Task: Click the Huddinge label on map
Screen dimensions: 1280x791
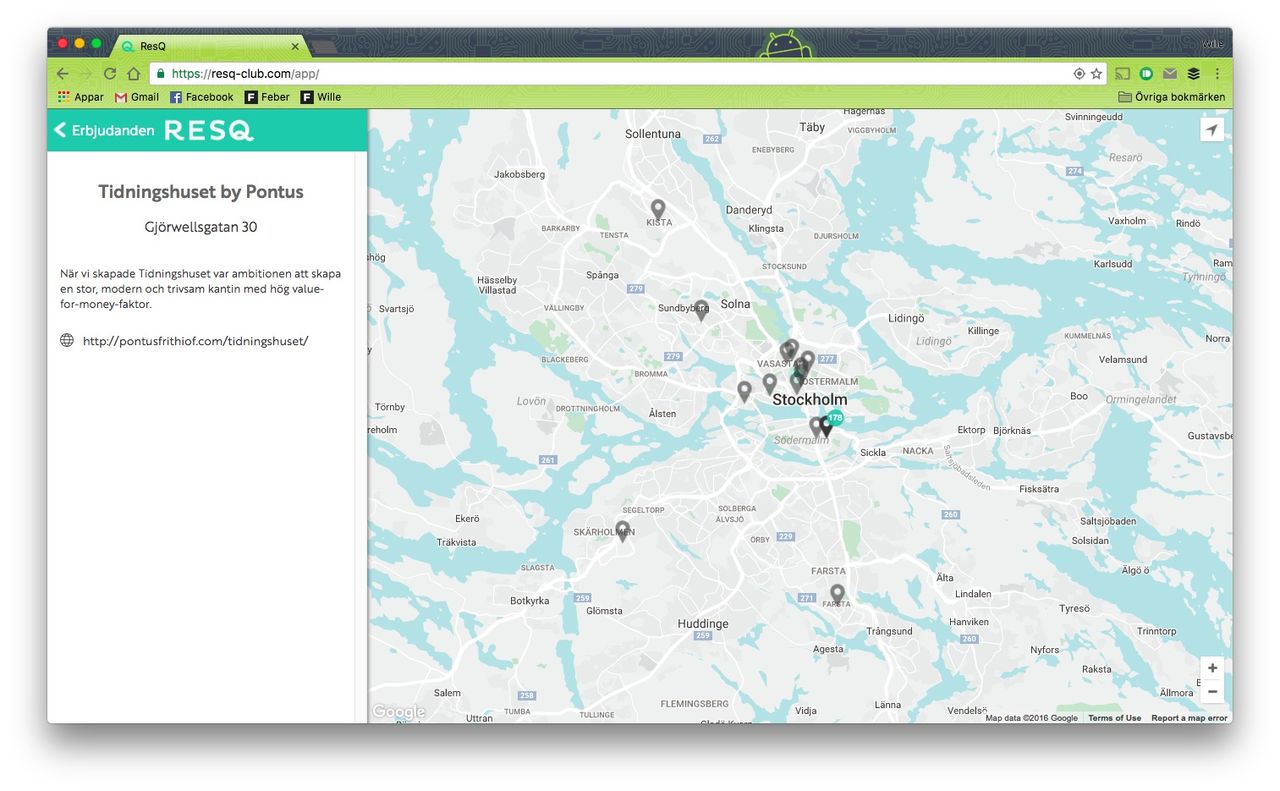Action: 703,624
